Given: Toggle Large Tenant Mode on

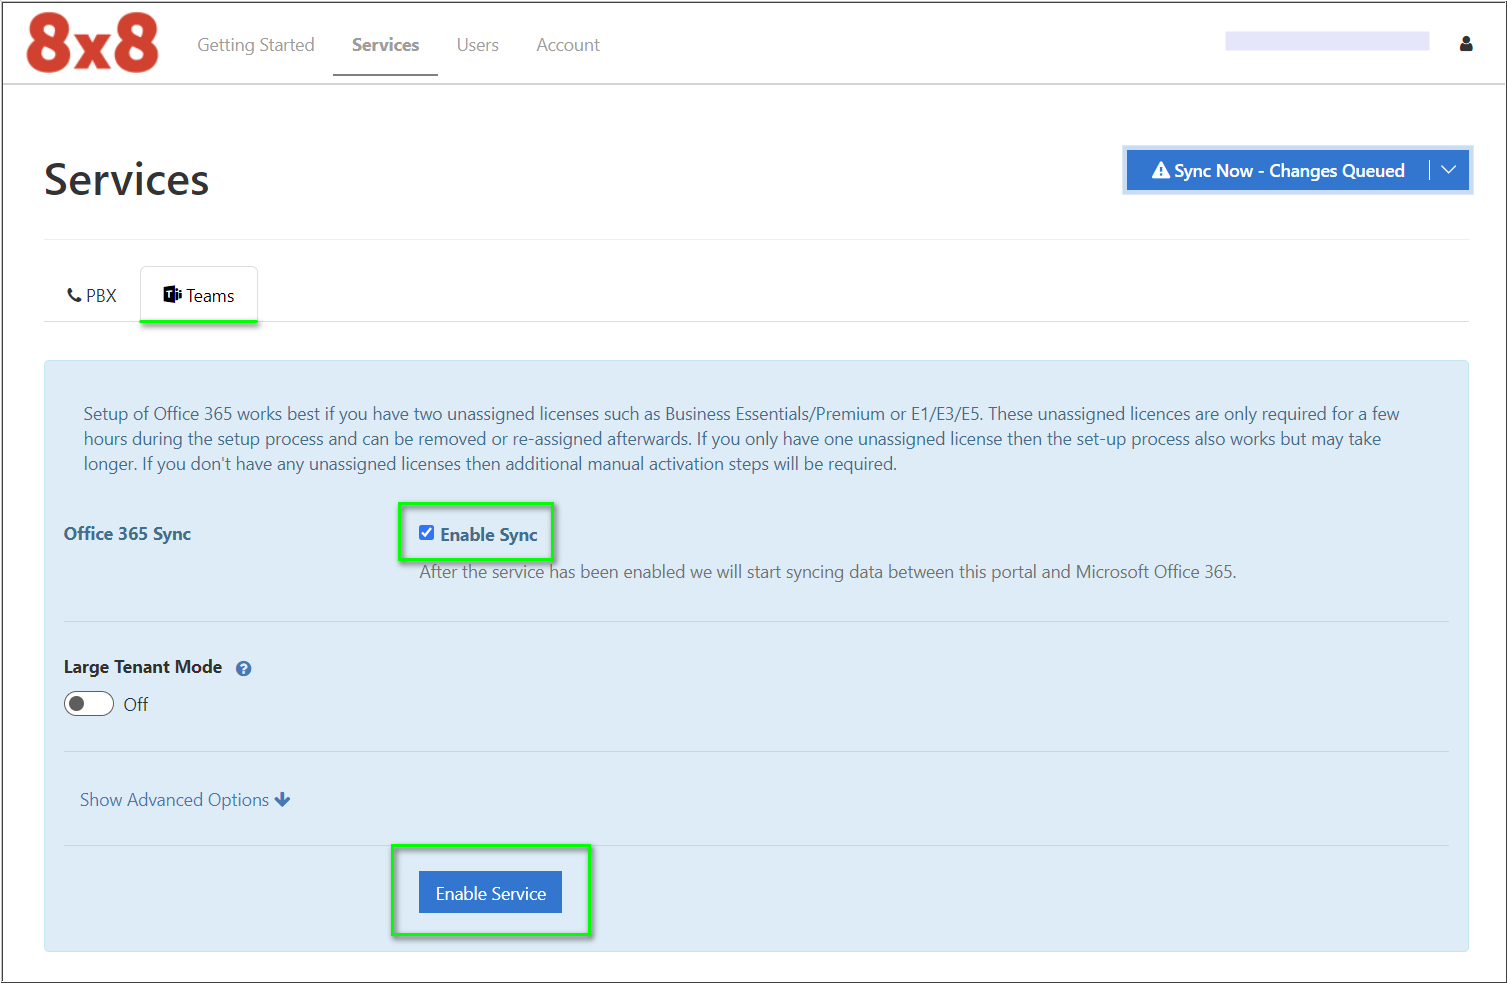Looking at the screenshot, I should (x=88, y=703).
